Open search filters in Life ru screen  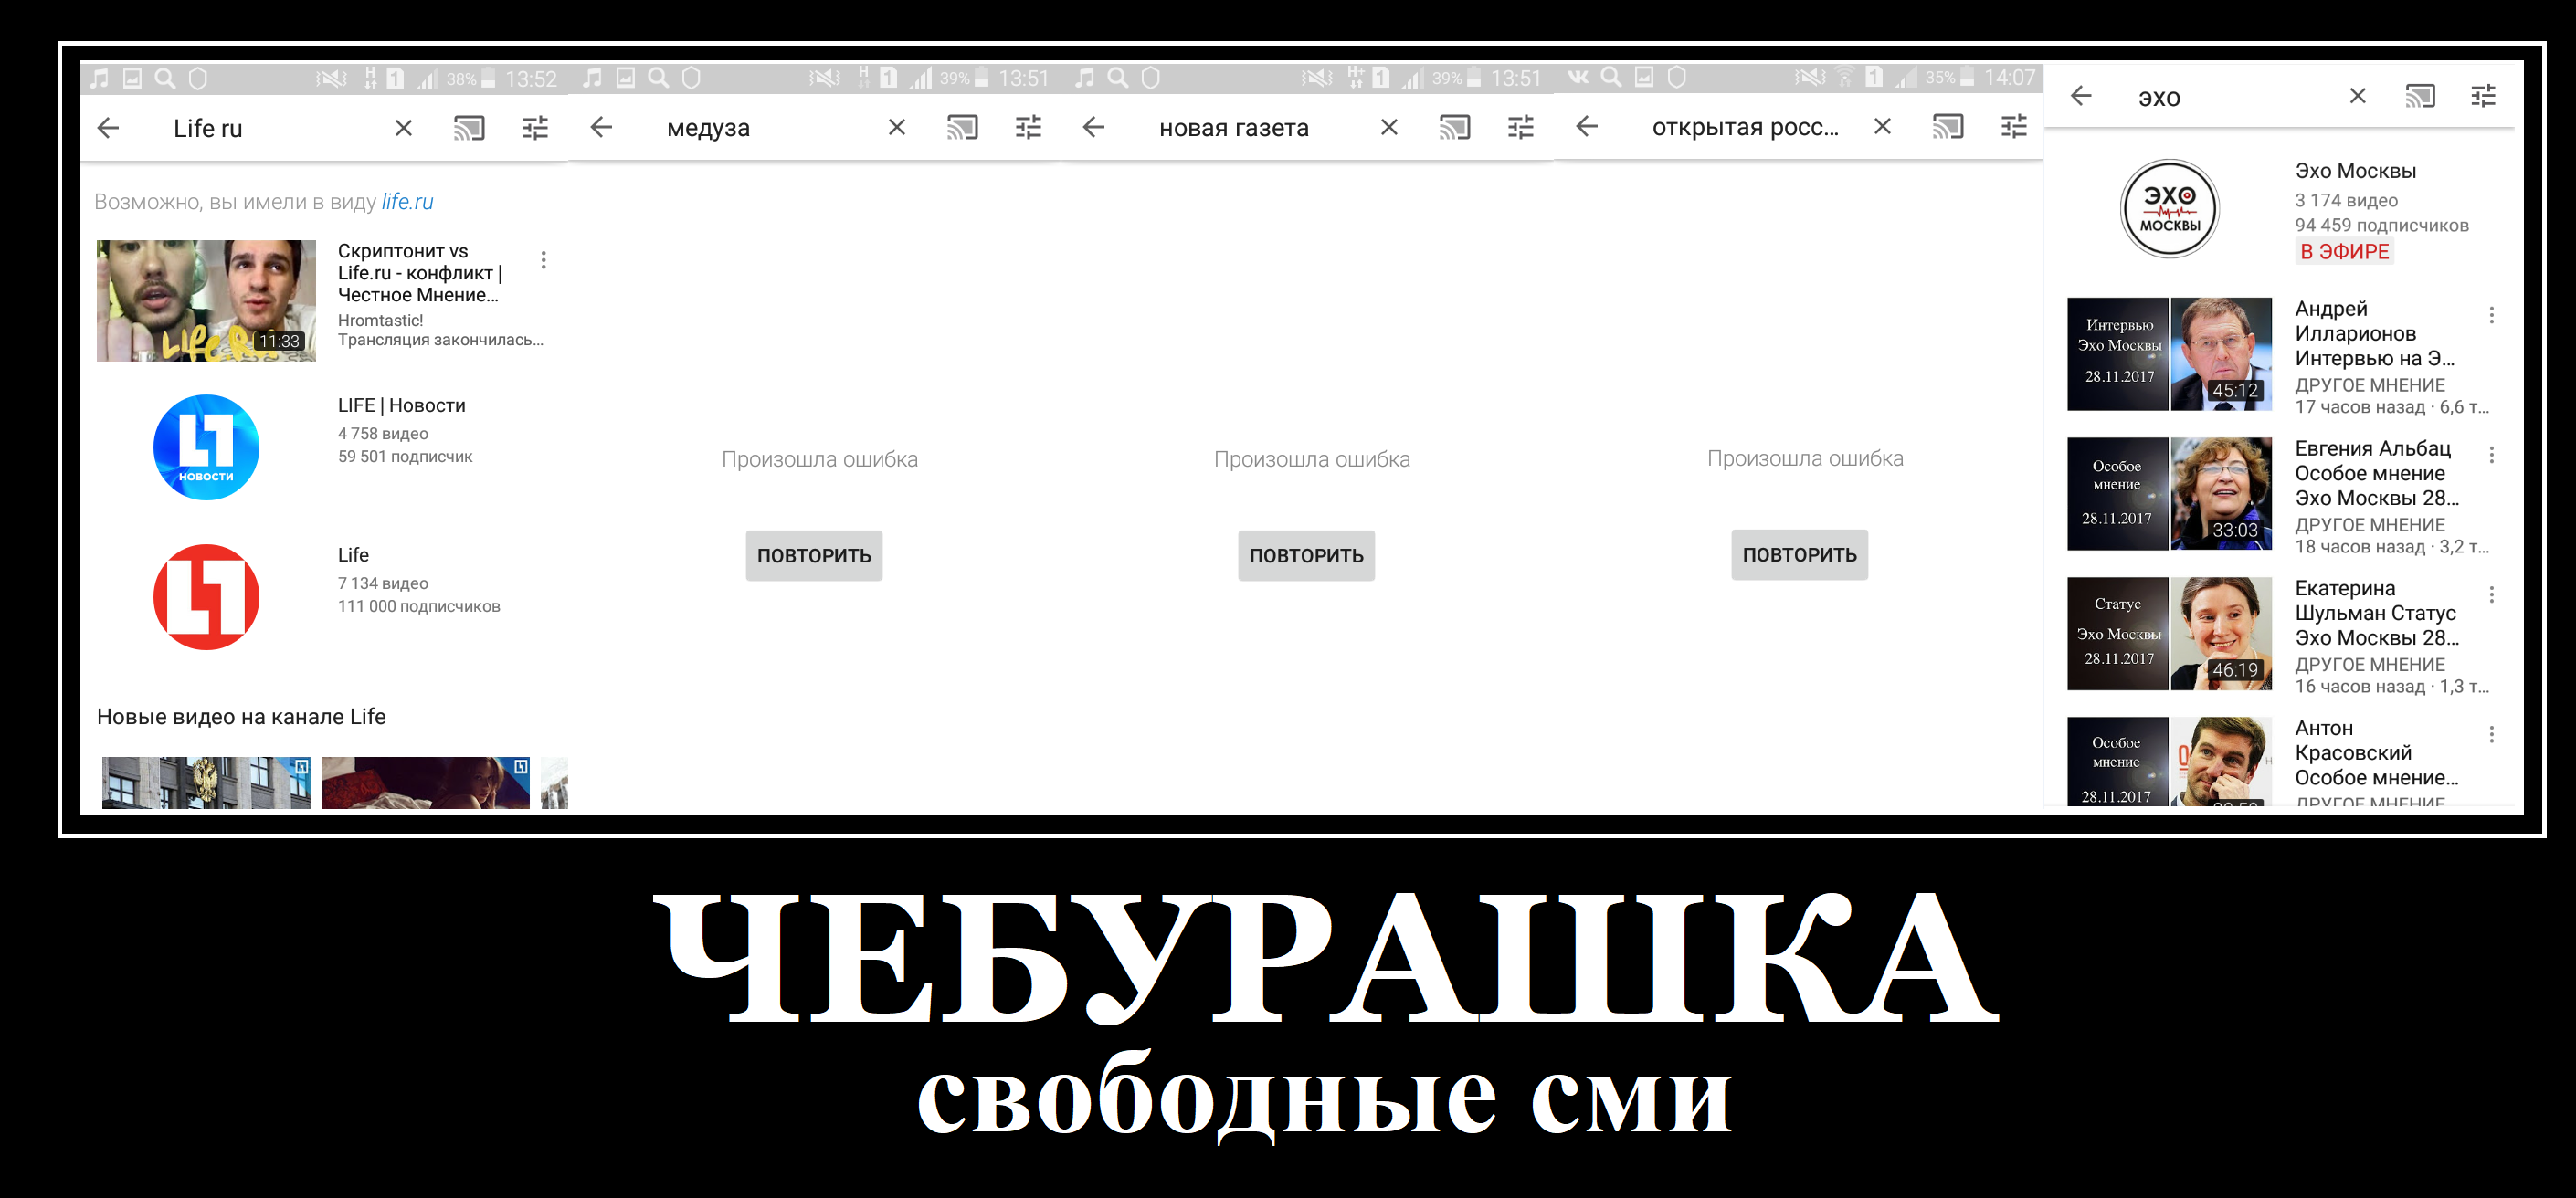tap(535, 128)
